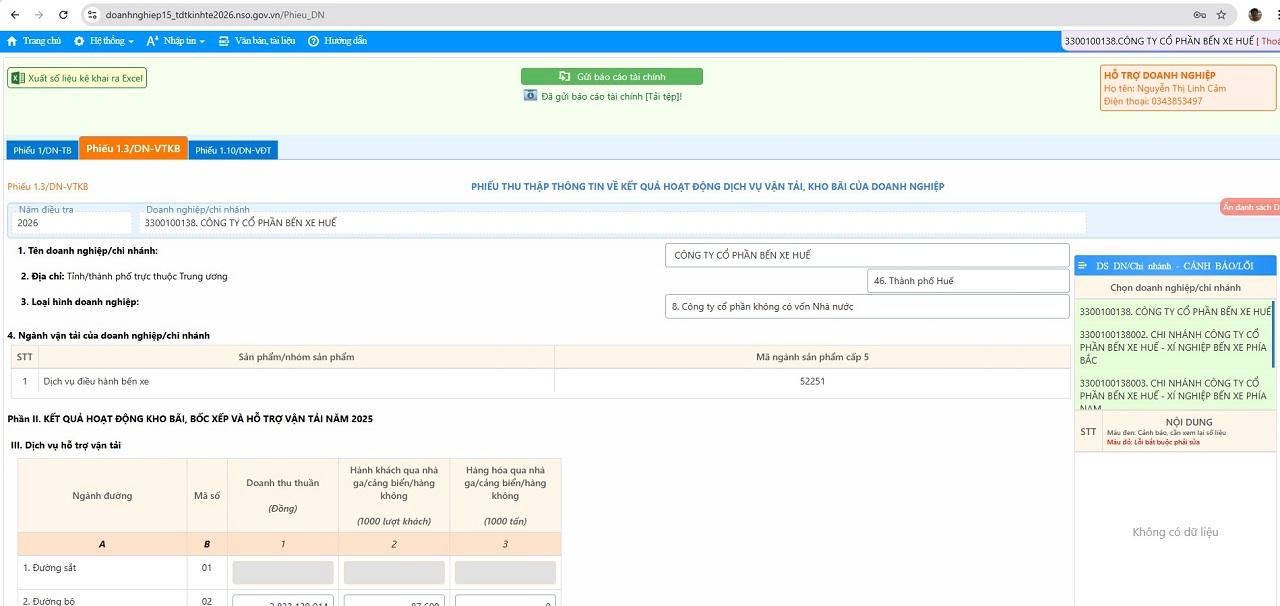
Task: Switch to Phiếu 1/DN-TB tab
Action: [42, 150]
